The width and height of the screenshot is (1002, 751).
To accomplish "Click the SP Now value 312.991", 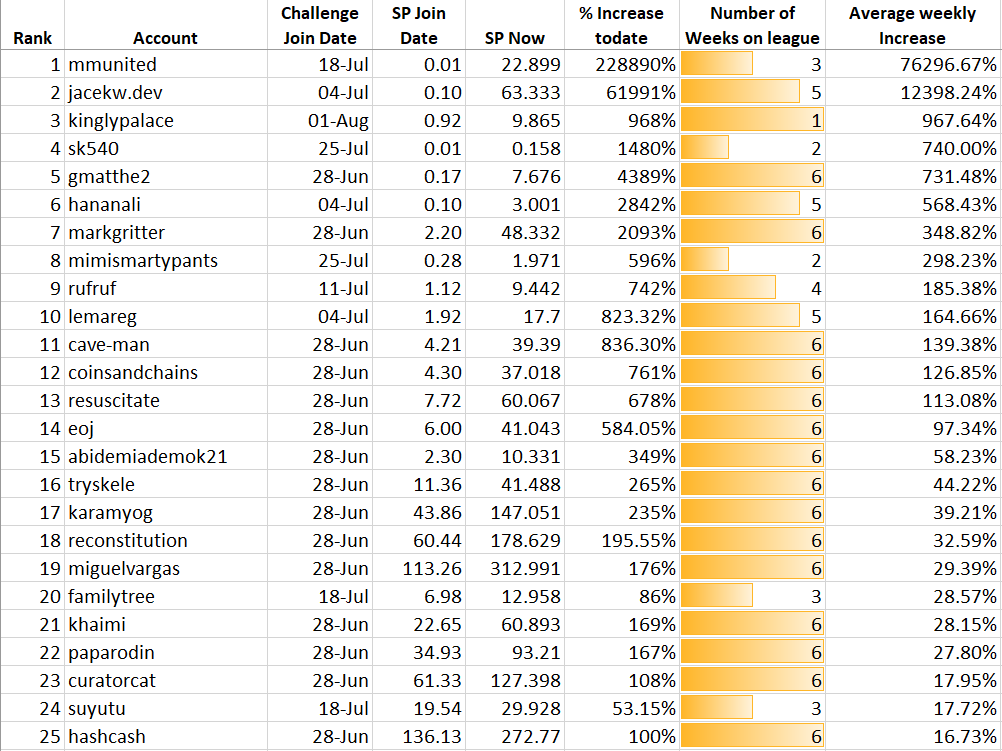I will [x=515, y=568].
